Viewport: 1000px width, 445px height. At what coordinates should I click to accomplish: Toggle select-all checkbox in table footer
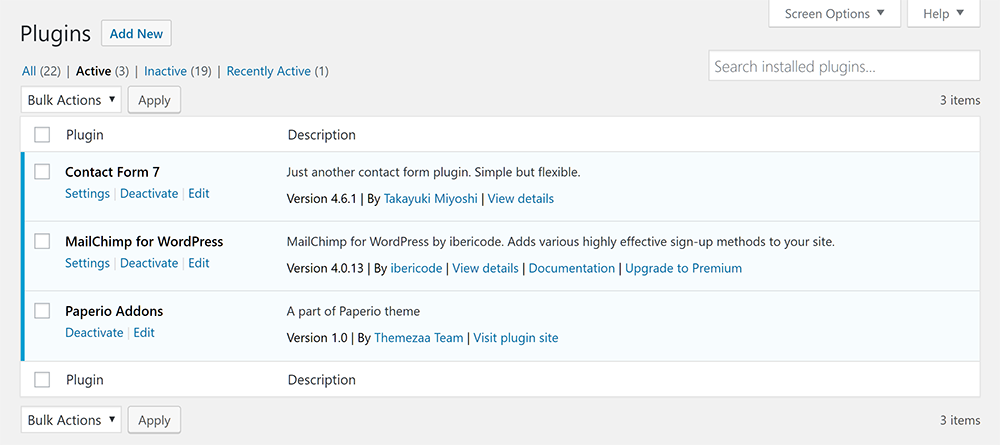tap(42, 379)
